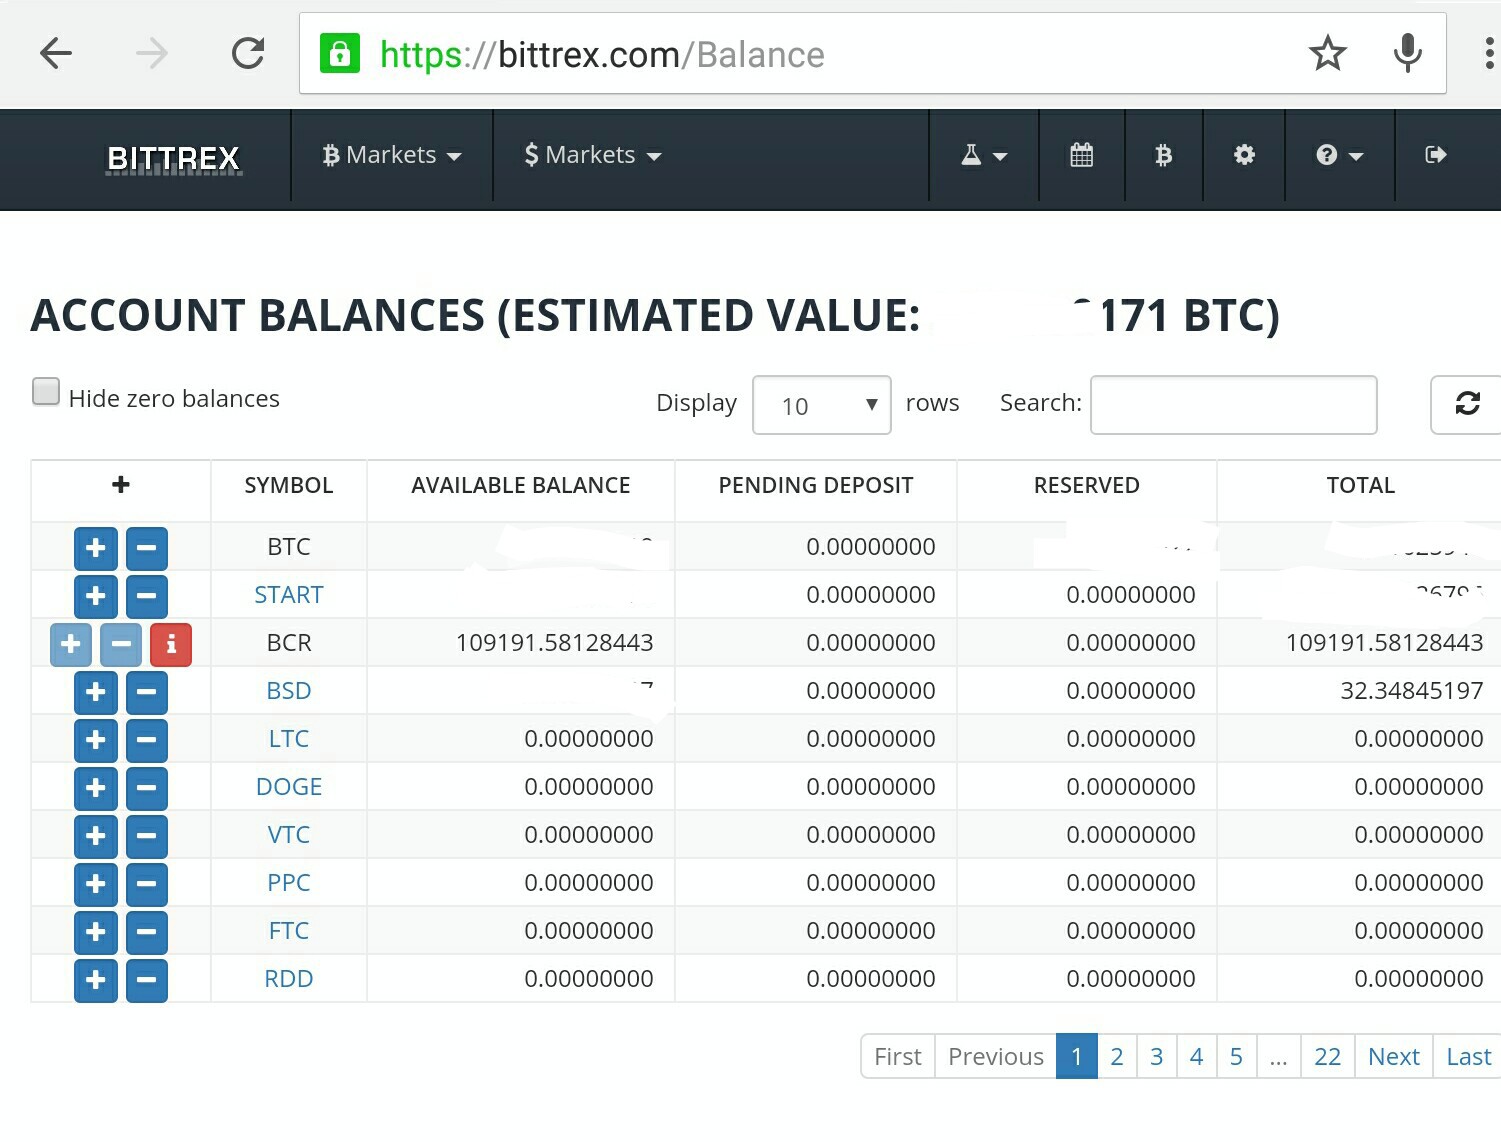Open the Bitcoin Markets dropdown menu
This screenshot has width=1501, height=1142.
pos(392,155)
